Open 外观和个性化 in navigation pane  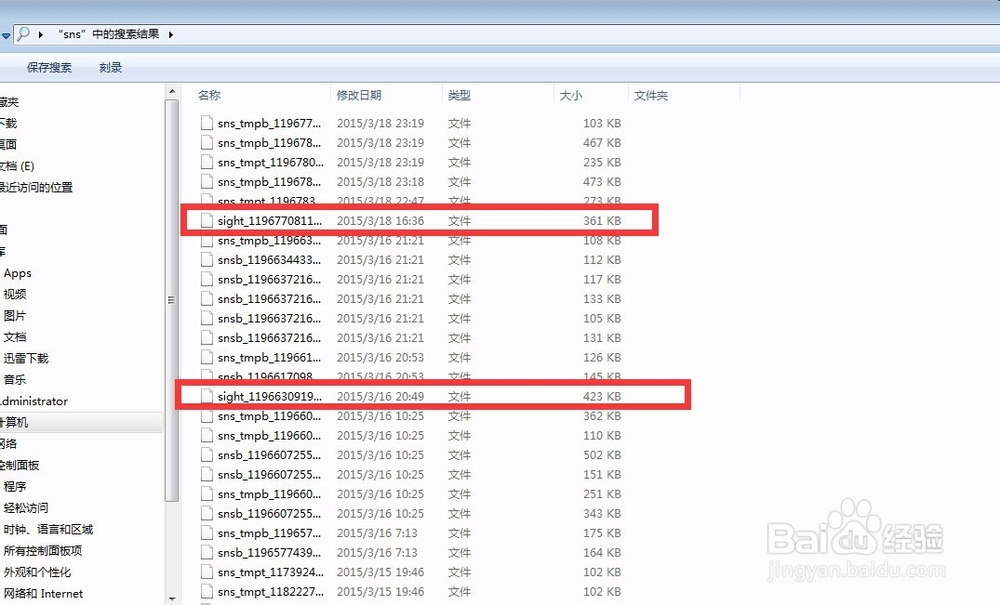point(37,572)
